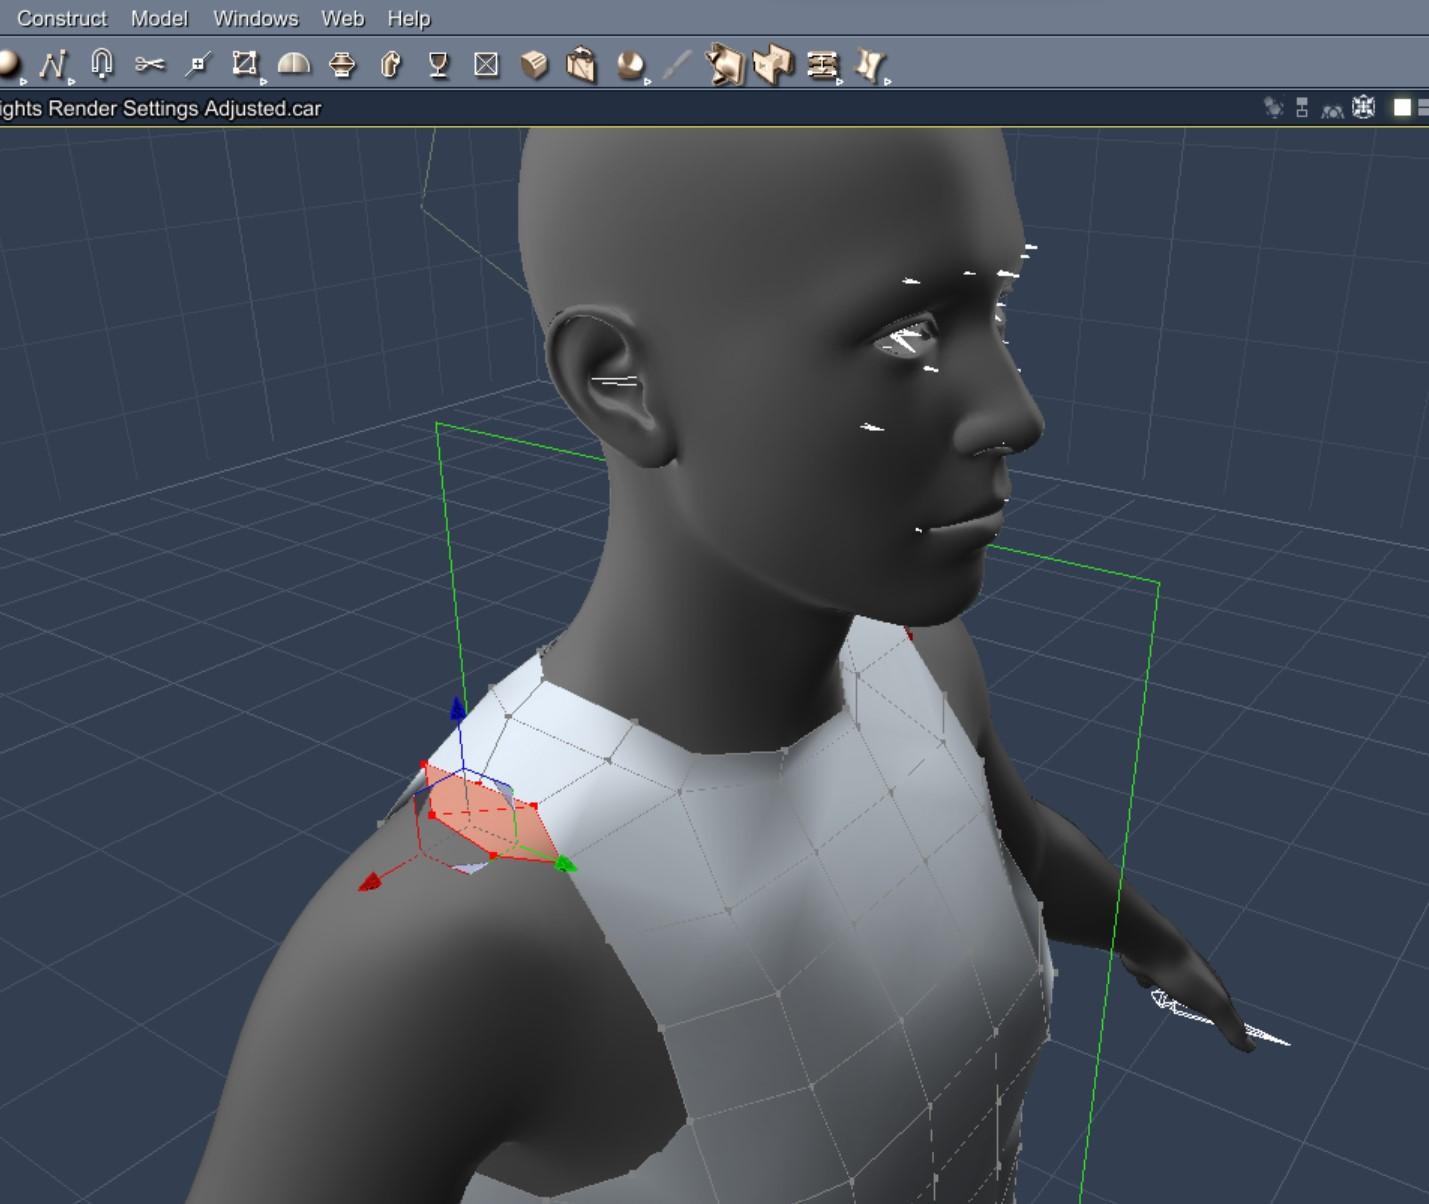
Task: Click the spool-shaped loft icon
Action: [x=342, y=65]
